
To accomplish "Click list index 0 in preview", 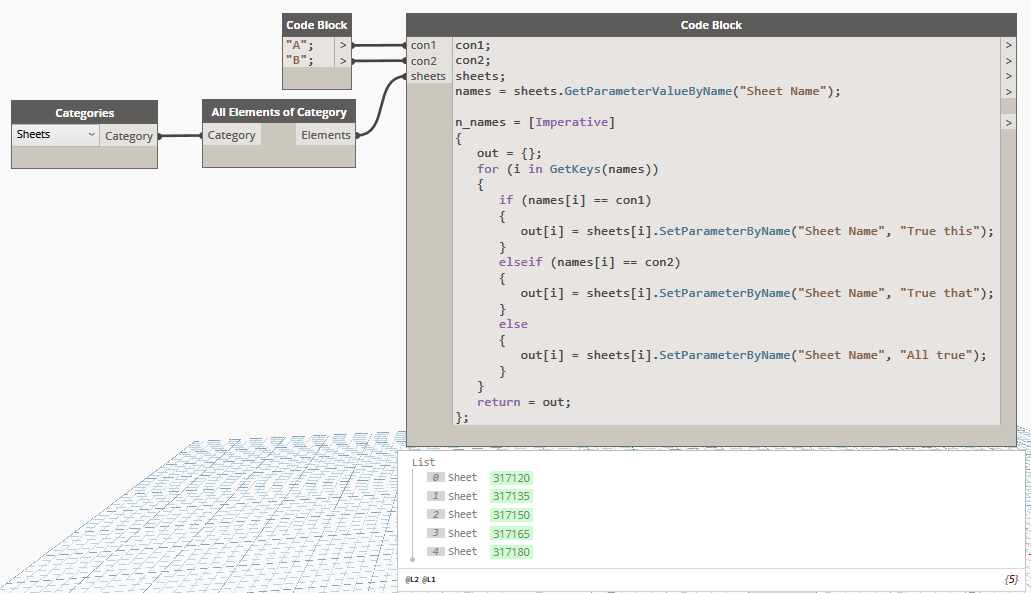I will 435,478.
